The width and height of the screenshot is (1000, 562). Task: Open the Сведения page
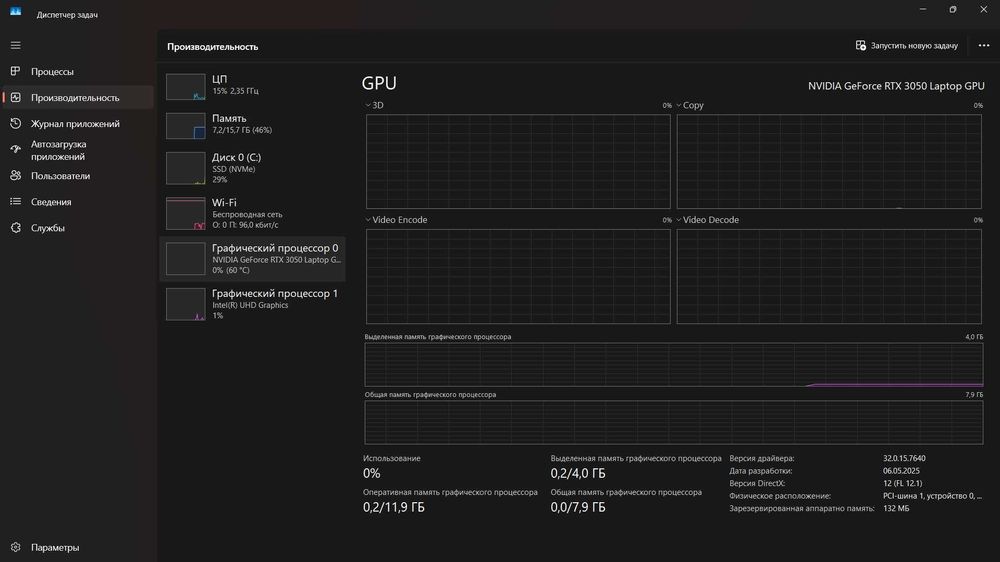point(78,202)
